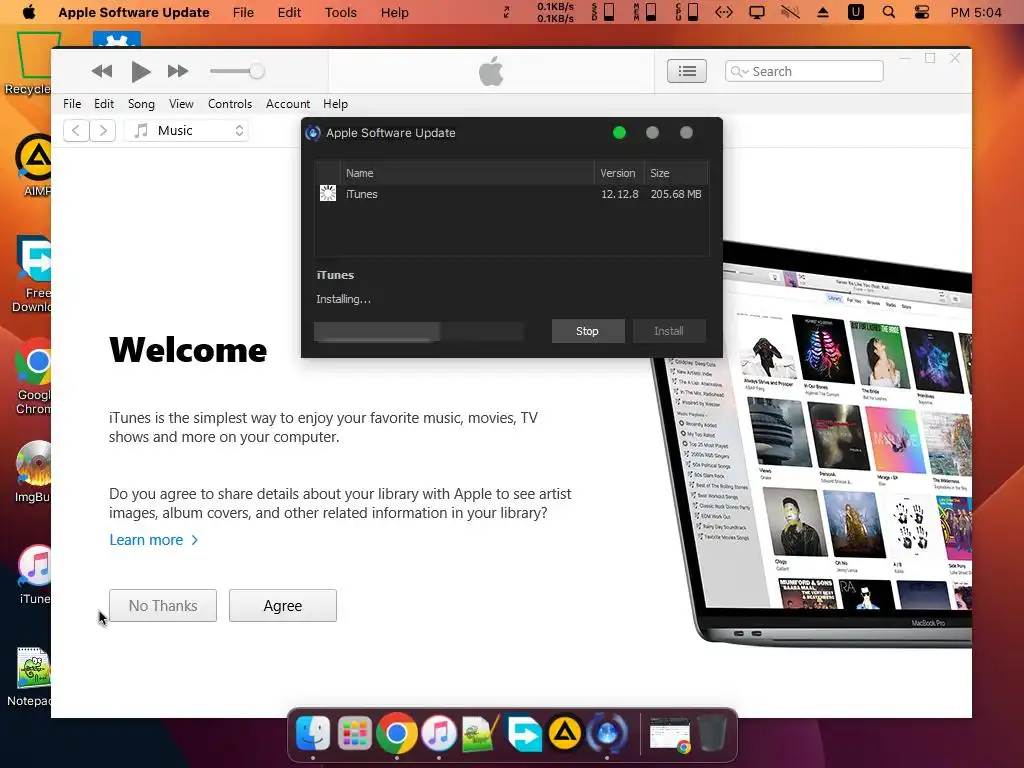
Task: Open the Apple menu in top bar
Action: [x=29, y=12]
